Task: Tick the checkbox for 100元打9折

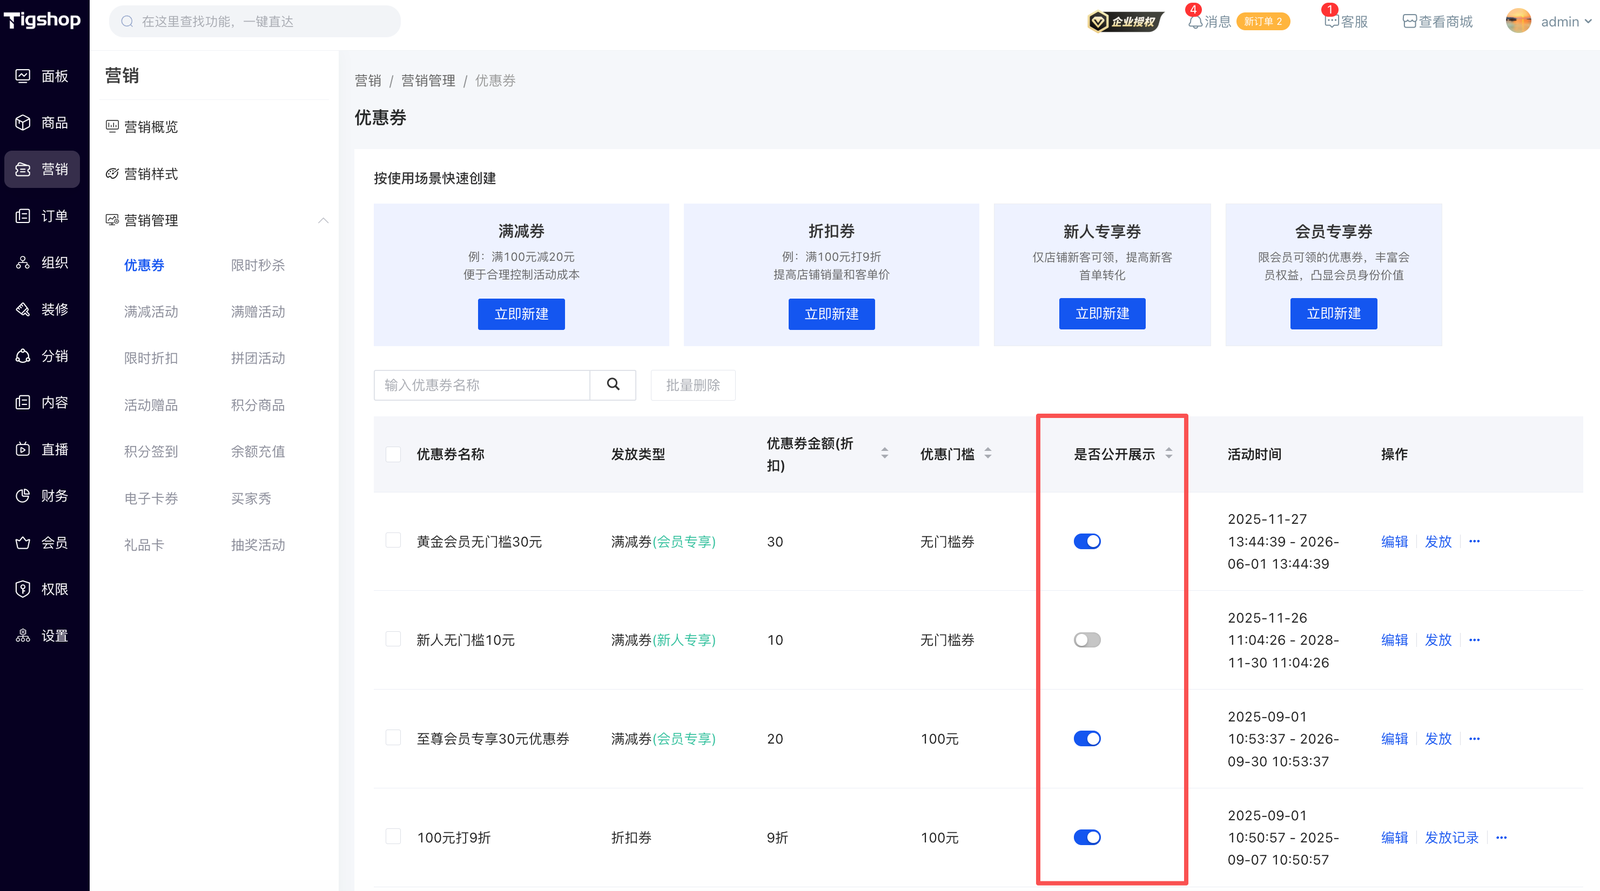Action: coord(393,837)
